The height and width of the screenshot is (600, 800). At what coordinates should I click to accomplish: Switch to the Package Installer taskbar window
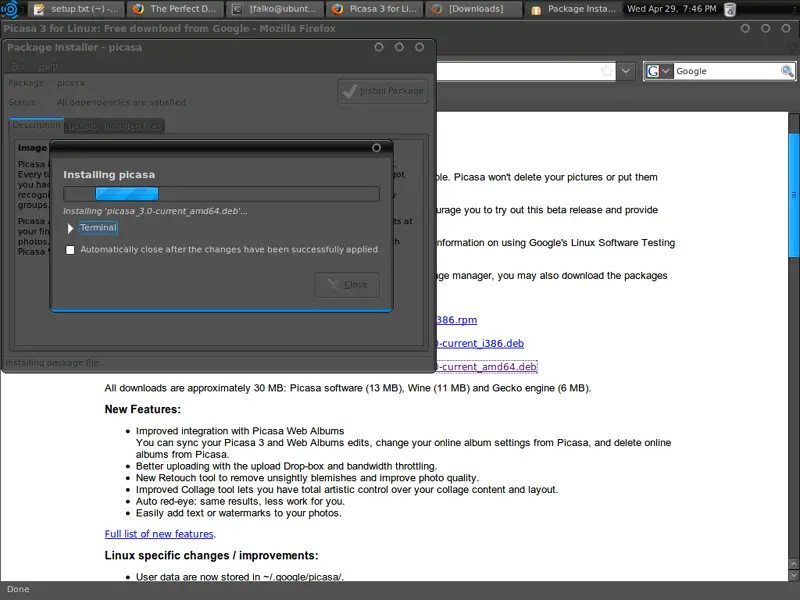point(573,9)
